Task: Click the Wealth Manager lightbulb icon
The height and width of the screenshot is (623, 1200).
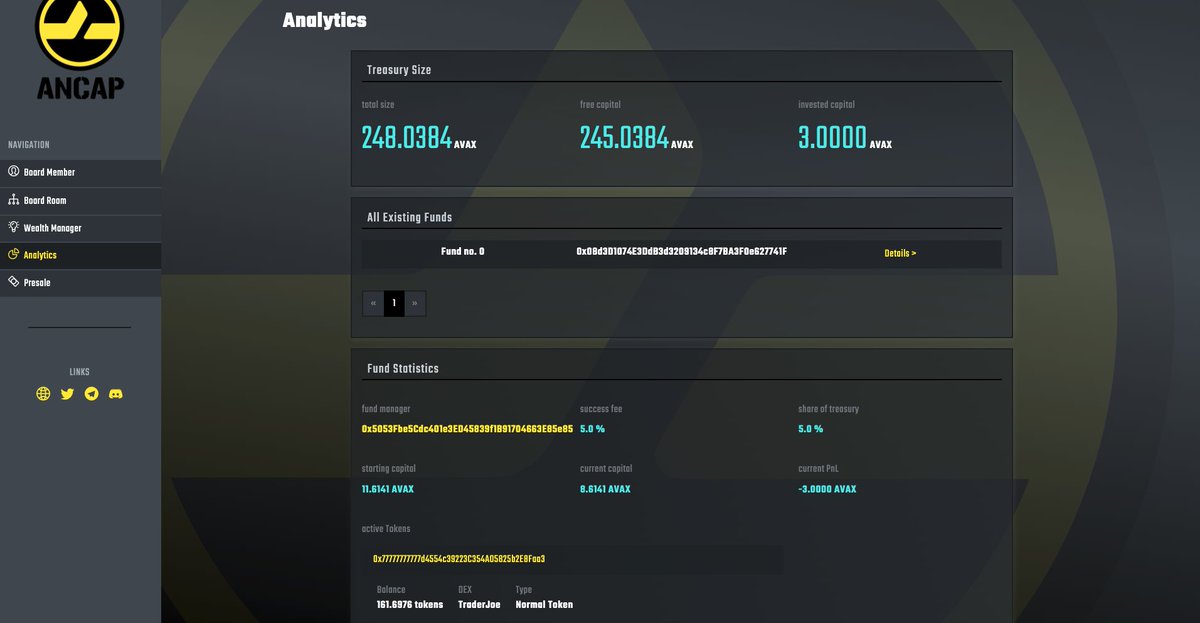Action: tap(14, 227)
